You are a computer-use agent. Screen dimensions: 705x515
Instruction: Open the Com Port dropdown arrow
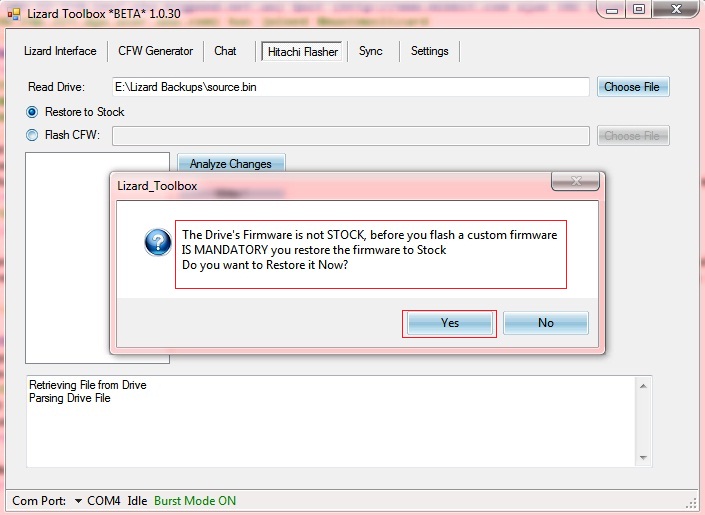click(x=78, y=501)
